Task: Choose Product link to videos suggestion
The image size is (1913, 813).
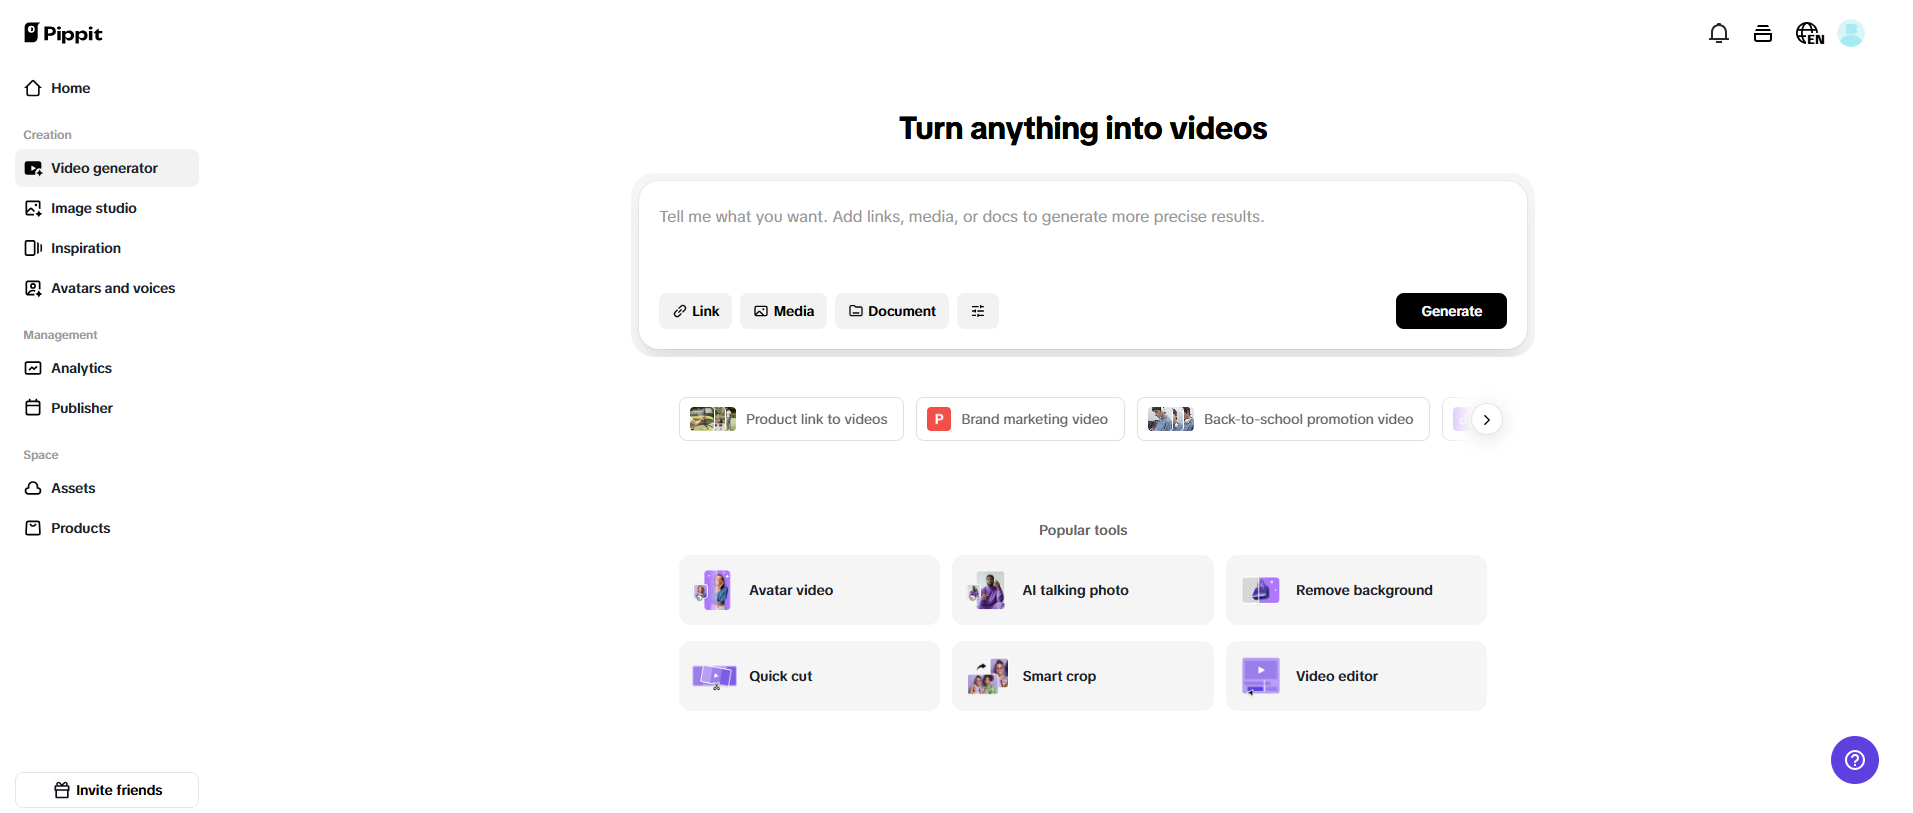Action: tap(791, 419)
